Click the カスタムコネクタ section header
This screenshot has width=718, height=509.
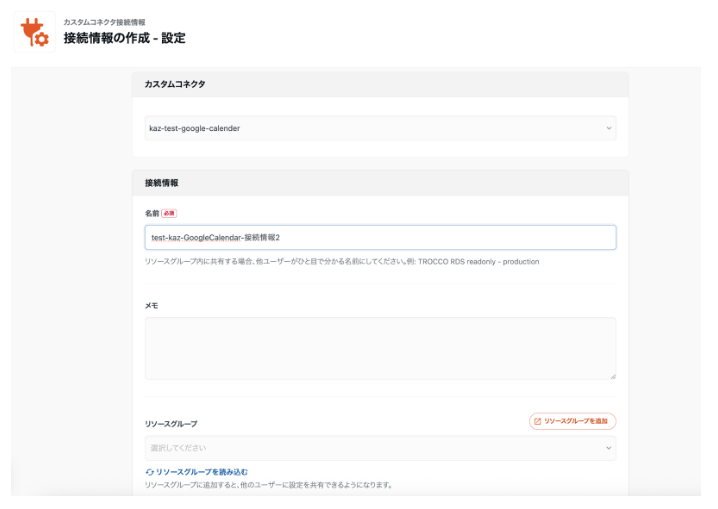(175, 84)
